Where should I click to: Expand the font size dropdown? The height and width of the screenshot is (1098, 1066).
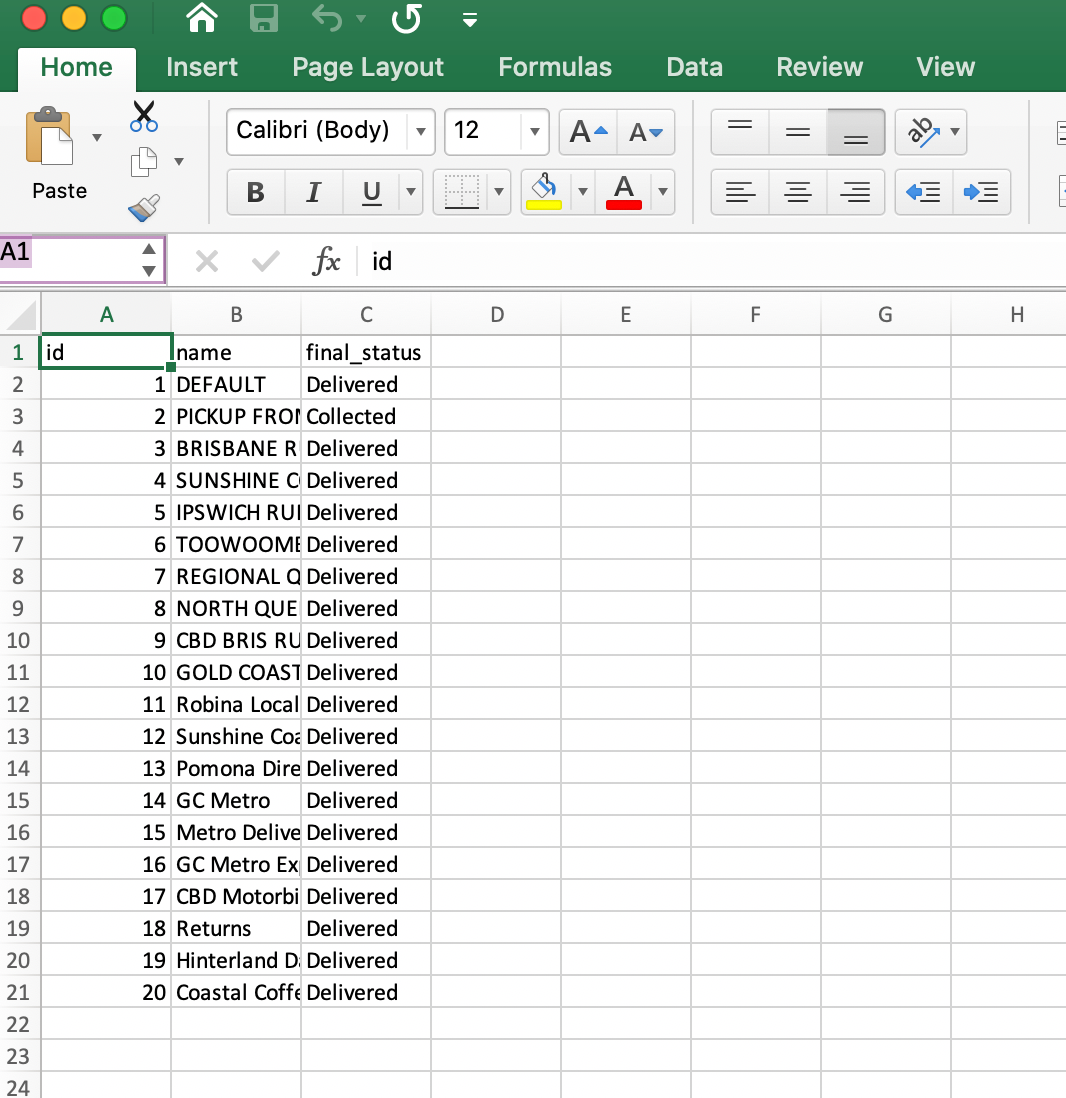click(534, 132)
